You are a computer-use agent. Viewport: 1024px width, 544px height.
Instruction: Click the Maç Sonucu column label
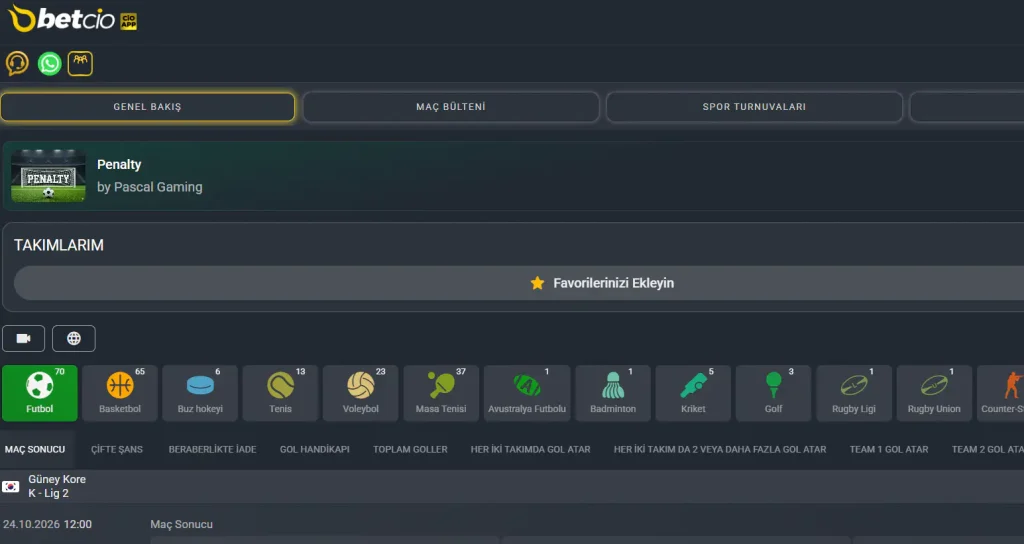click(x=182, y=524)
